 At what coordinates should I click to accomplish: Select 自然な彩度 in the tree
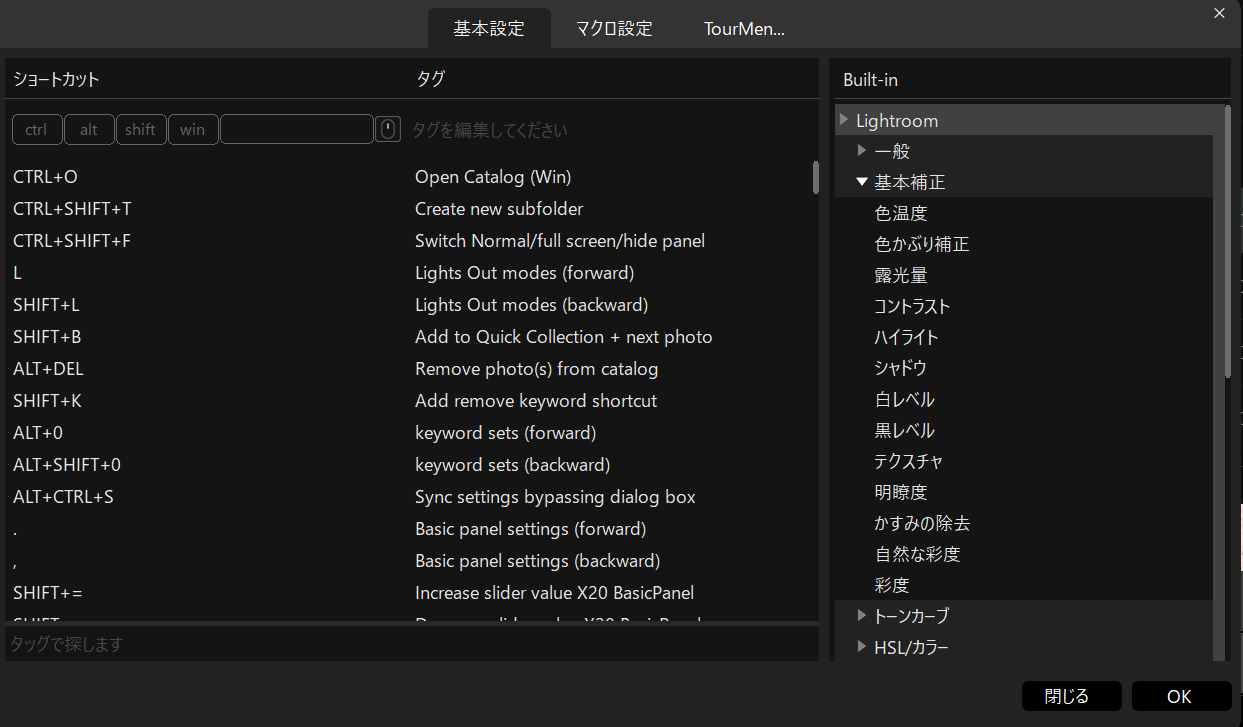917,554
